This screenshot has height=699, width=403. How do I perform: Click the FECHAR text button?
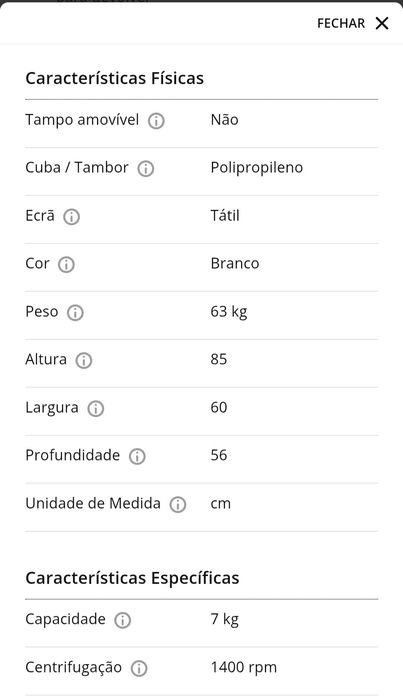tap(341, 23)
